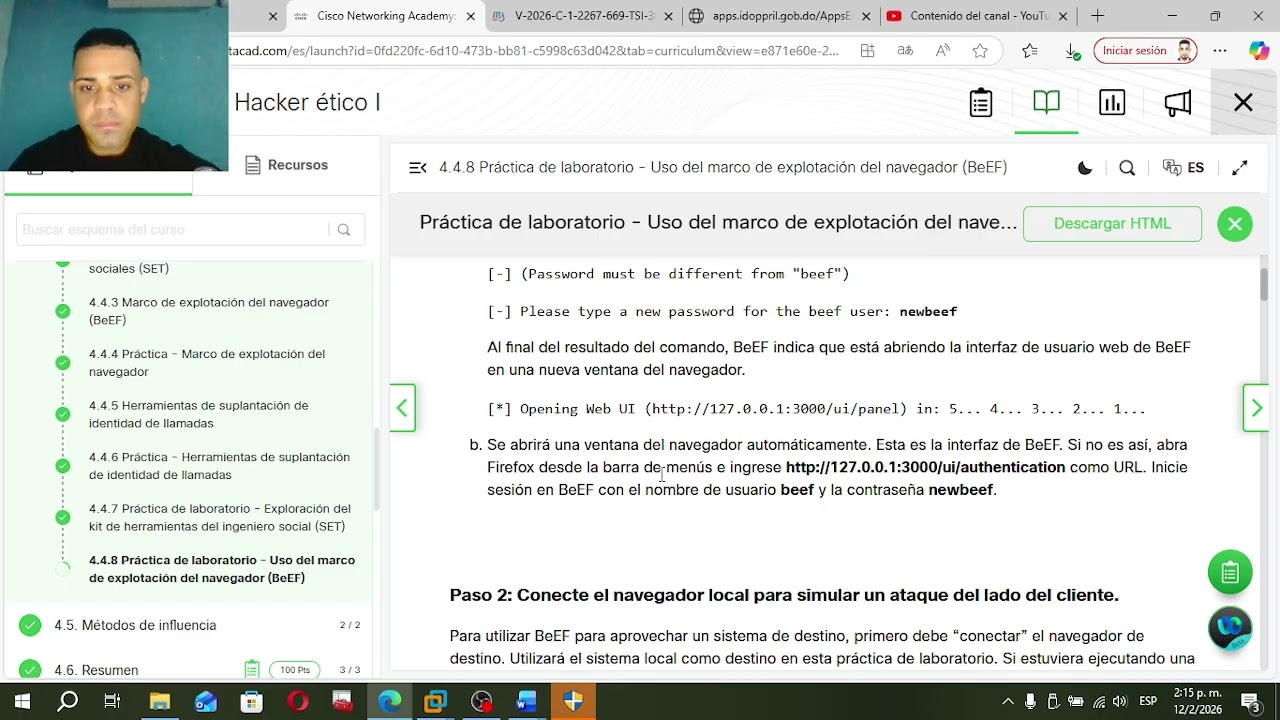The width and height of the screenshot is (1280, 720).
Task: Change content language with ES selector
Action: pos(1184,168)
